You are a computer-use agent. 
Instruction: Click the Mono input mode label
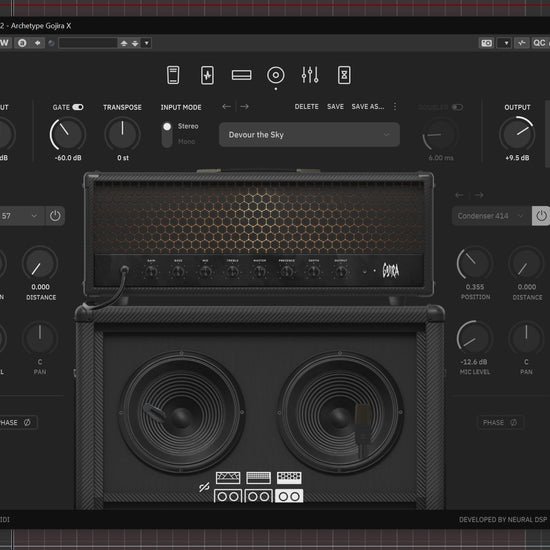click(x=187, y=141)
